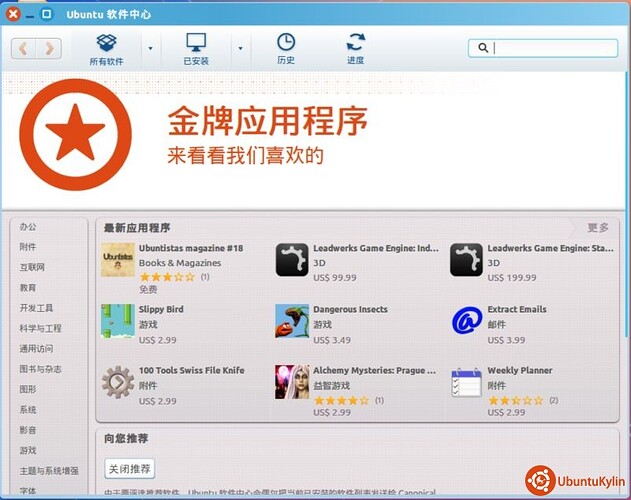Screen dimensions: 631x500
Task: Open the Extract Emails app icon
Action: [466, 321]
